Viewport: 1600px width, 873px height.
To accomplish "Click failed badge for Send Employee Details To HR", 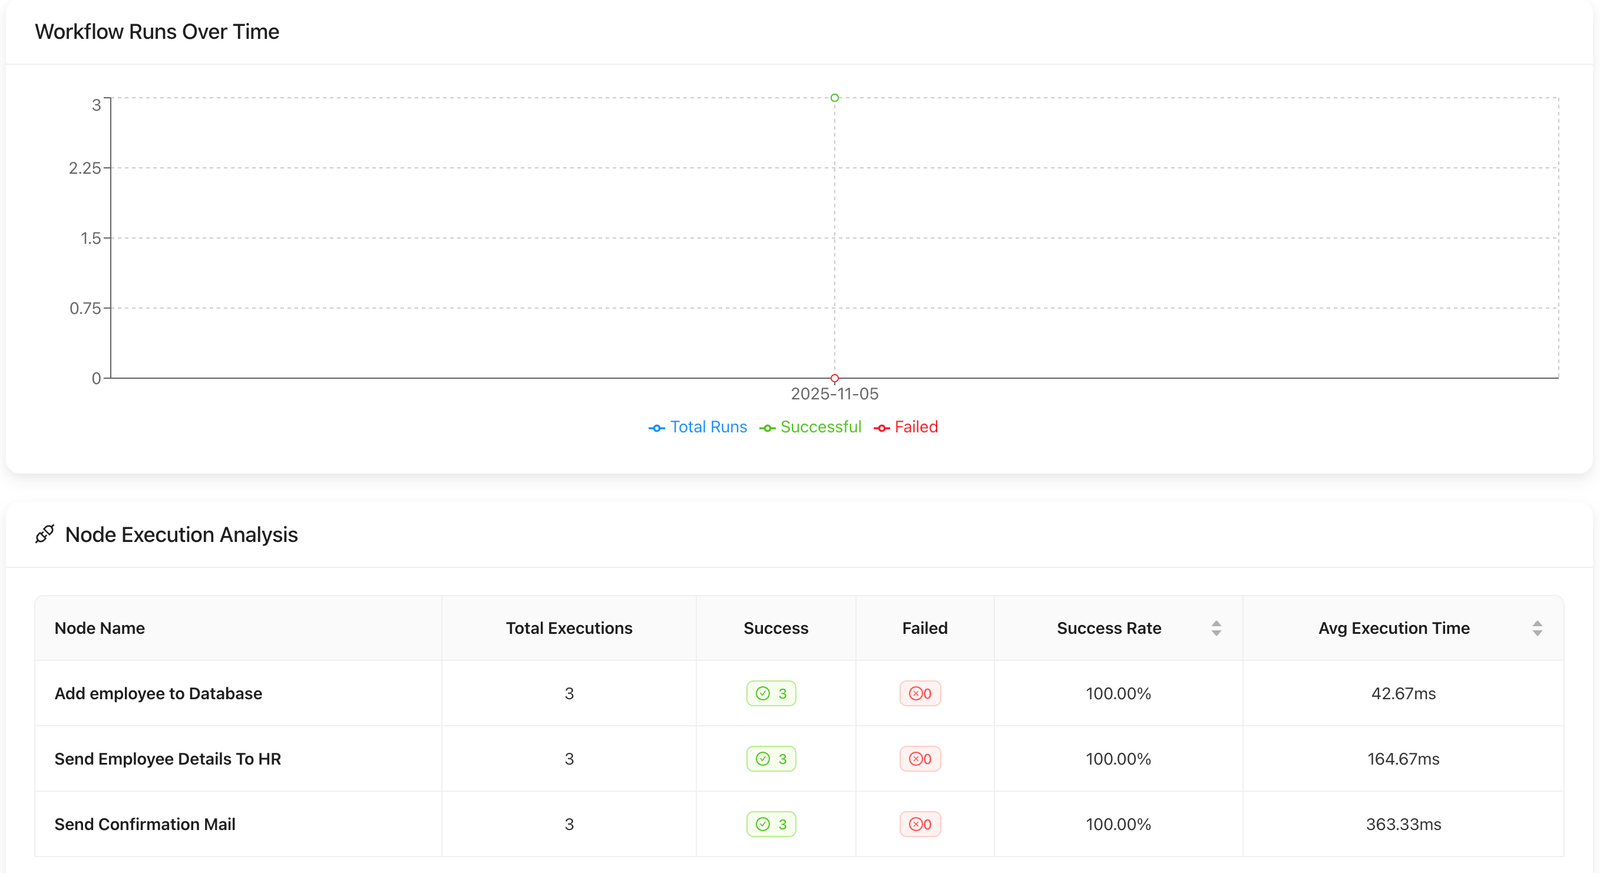I will click(920, 759).
